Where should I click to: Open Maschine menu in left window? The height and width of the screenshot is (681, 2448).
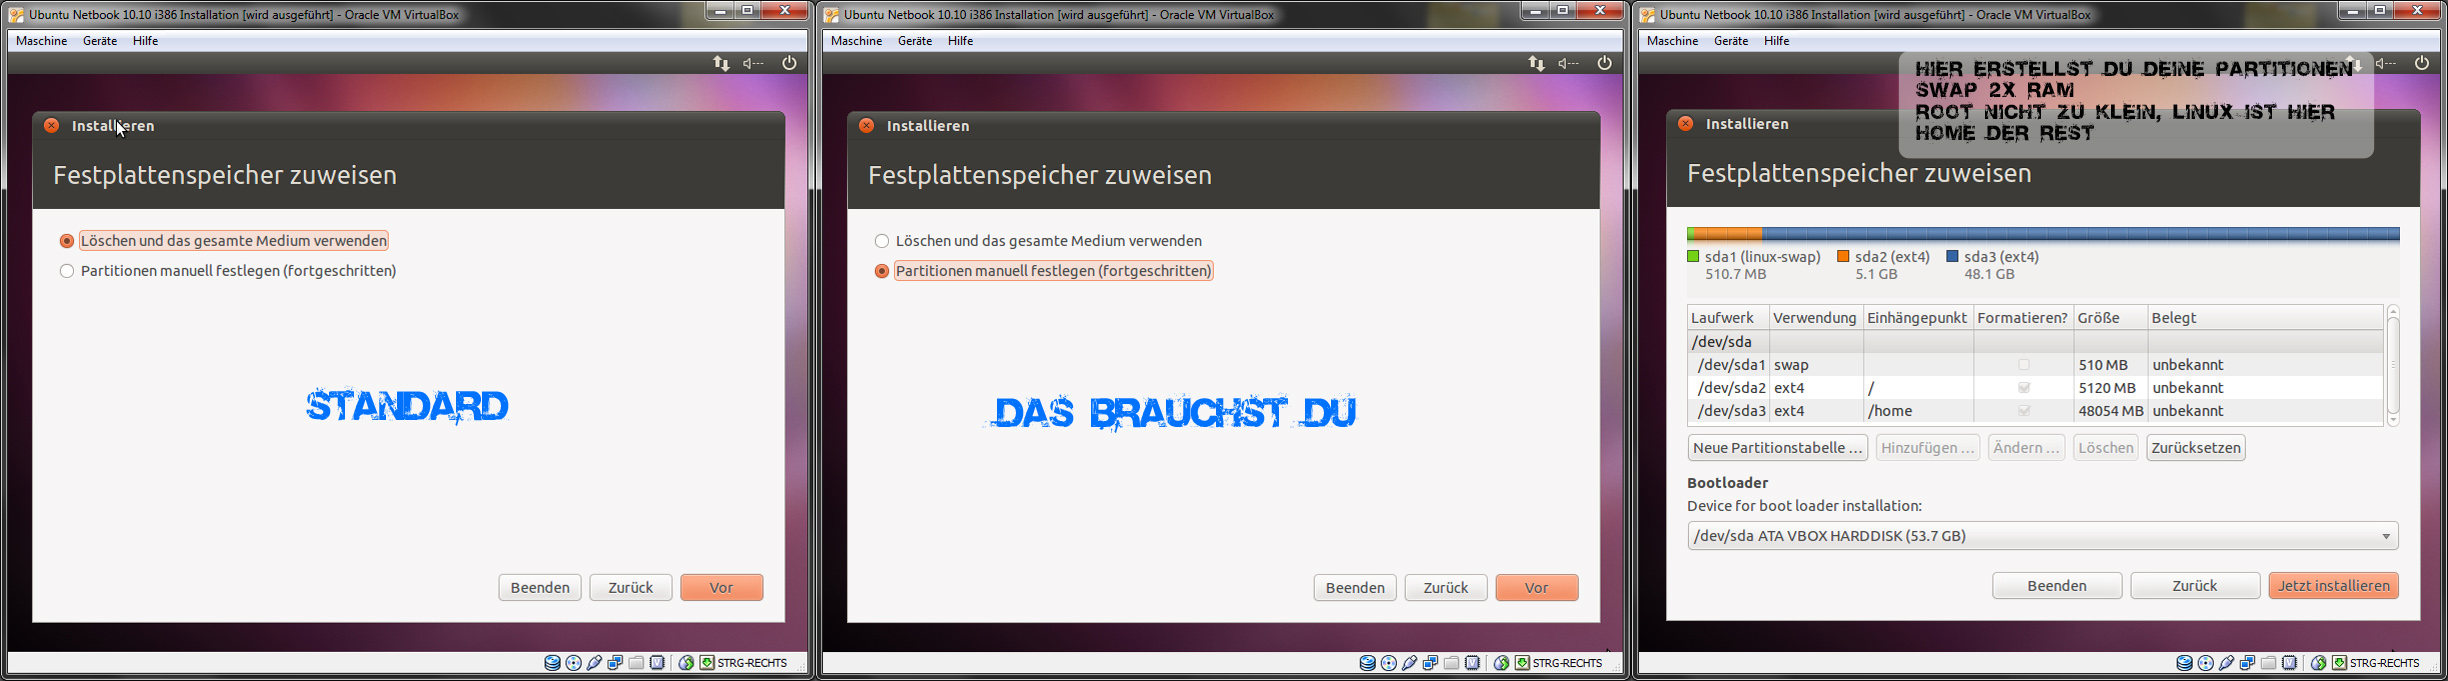point(41,41)
